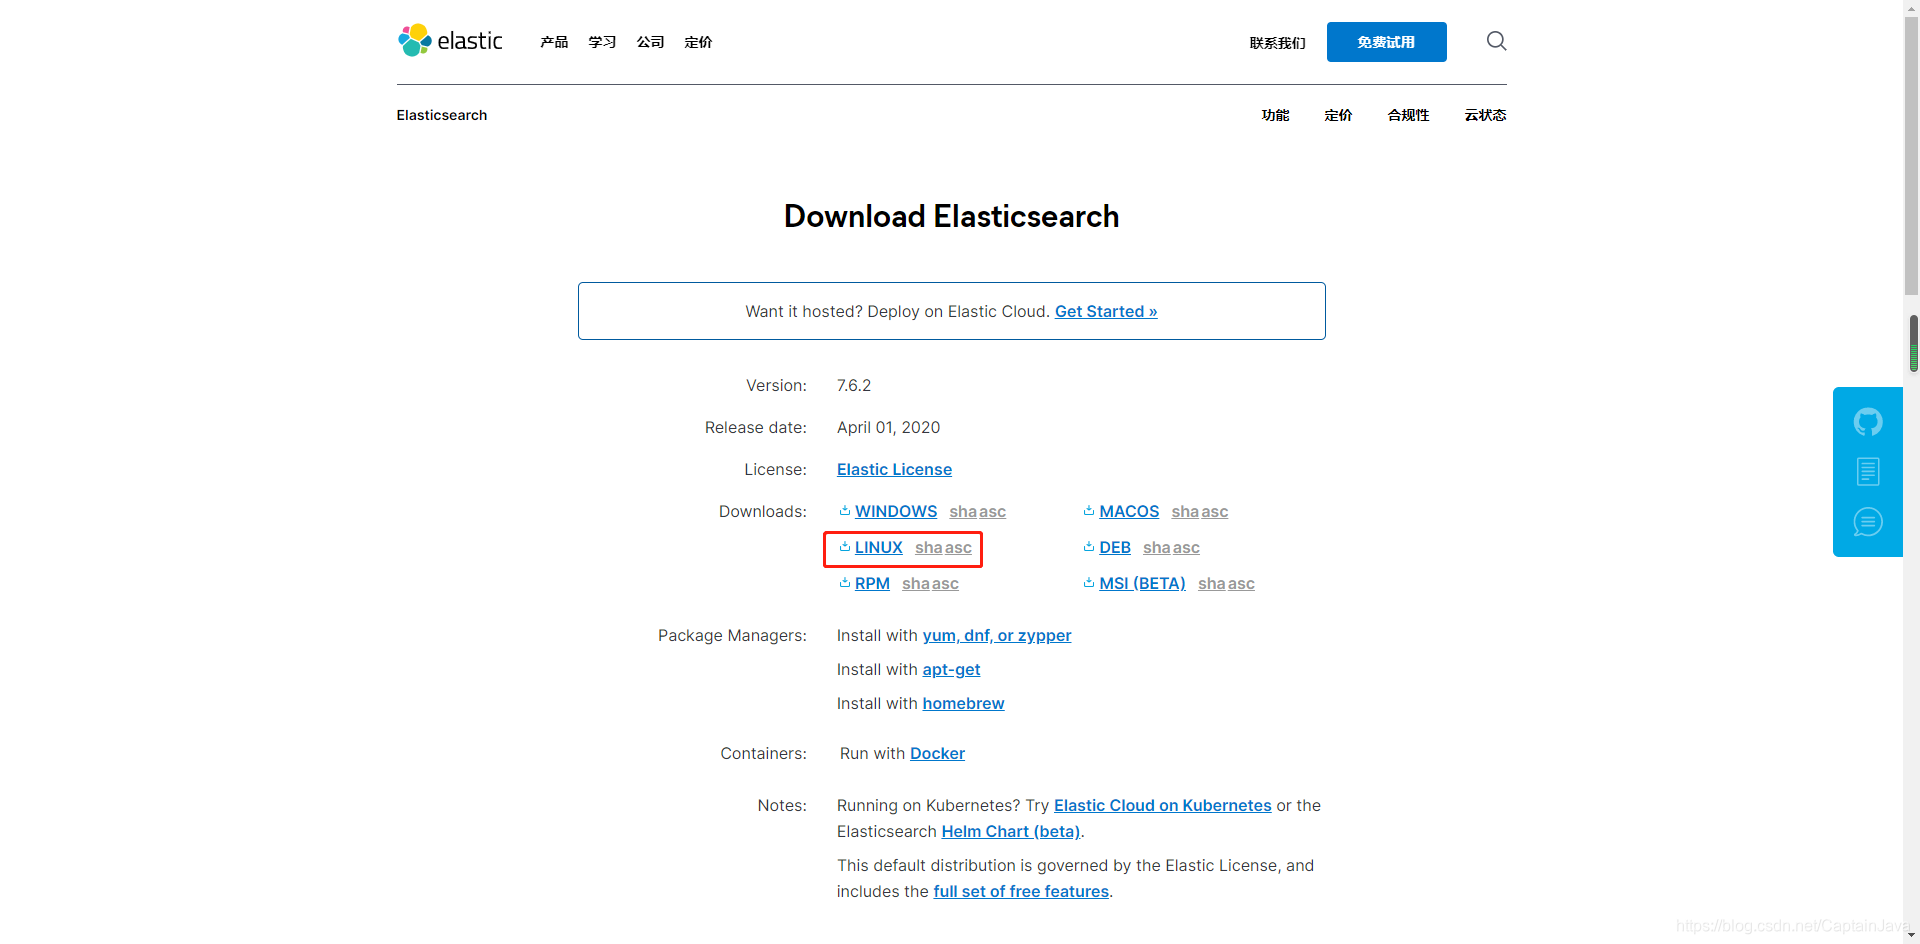Open the chat bubble icon in side panel
The image size is (1920, 944).
click(x=1867, y=522)
